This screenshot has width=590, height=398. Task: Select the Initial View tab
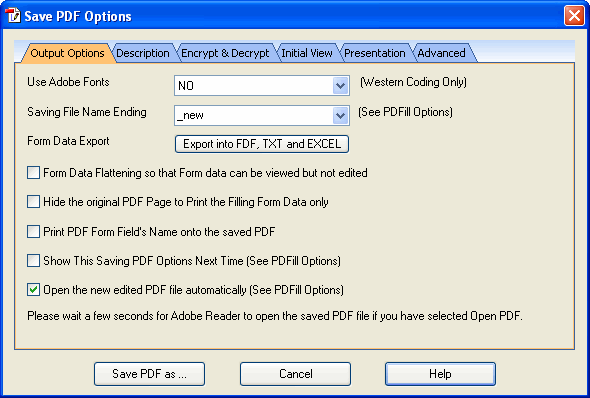(x=307, y=53)
